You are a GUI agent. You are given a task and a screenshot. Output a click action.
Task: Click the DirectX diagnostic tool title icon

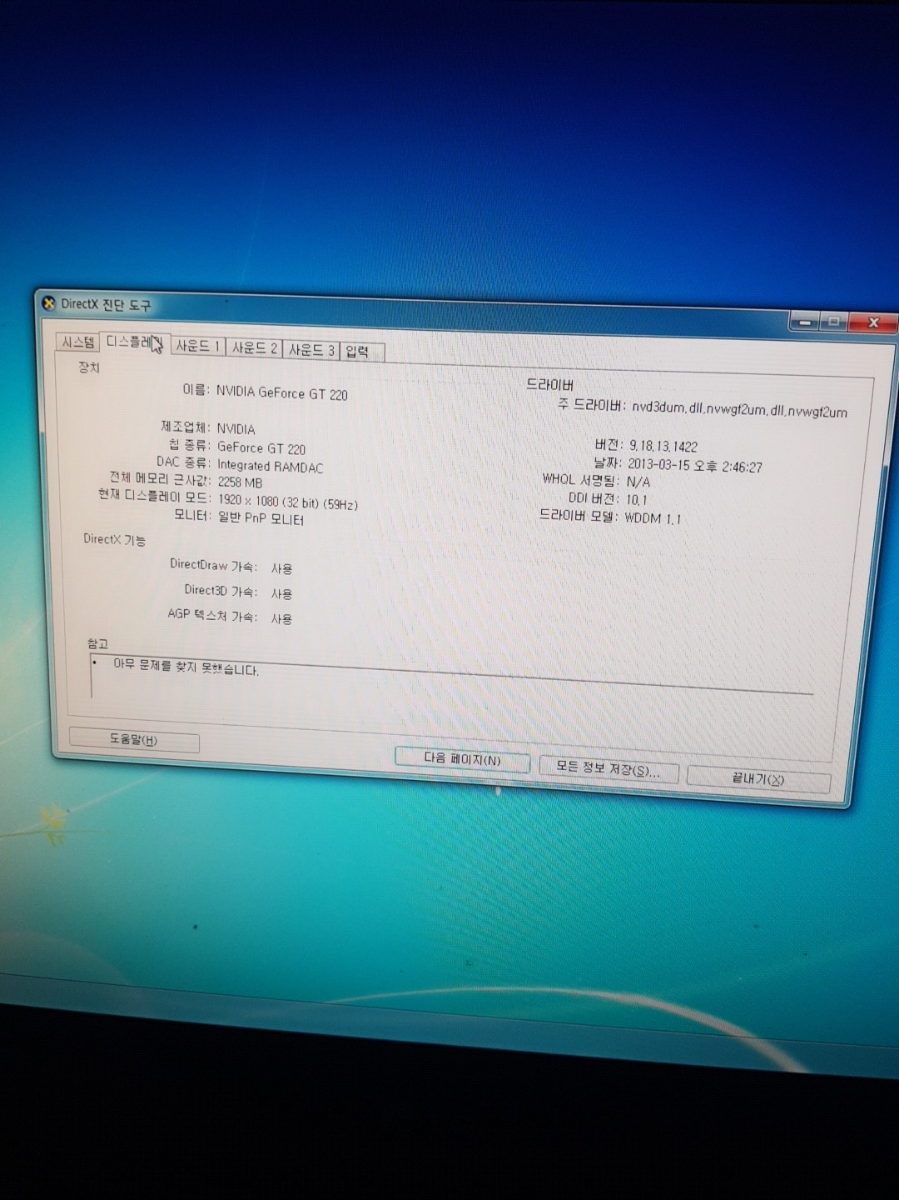click(49, 303)
